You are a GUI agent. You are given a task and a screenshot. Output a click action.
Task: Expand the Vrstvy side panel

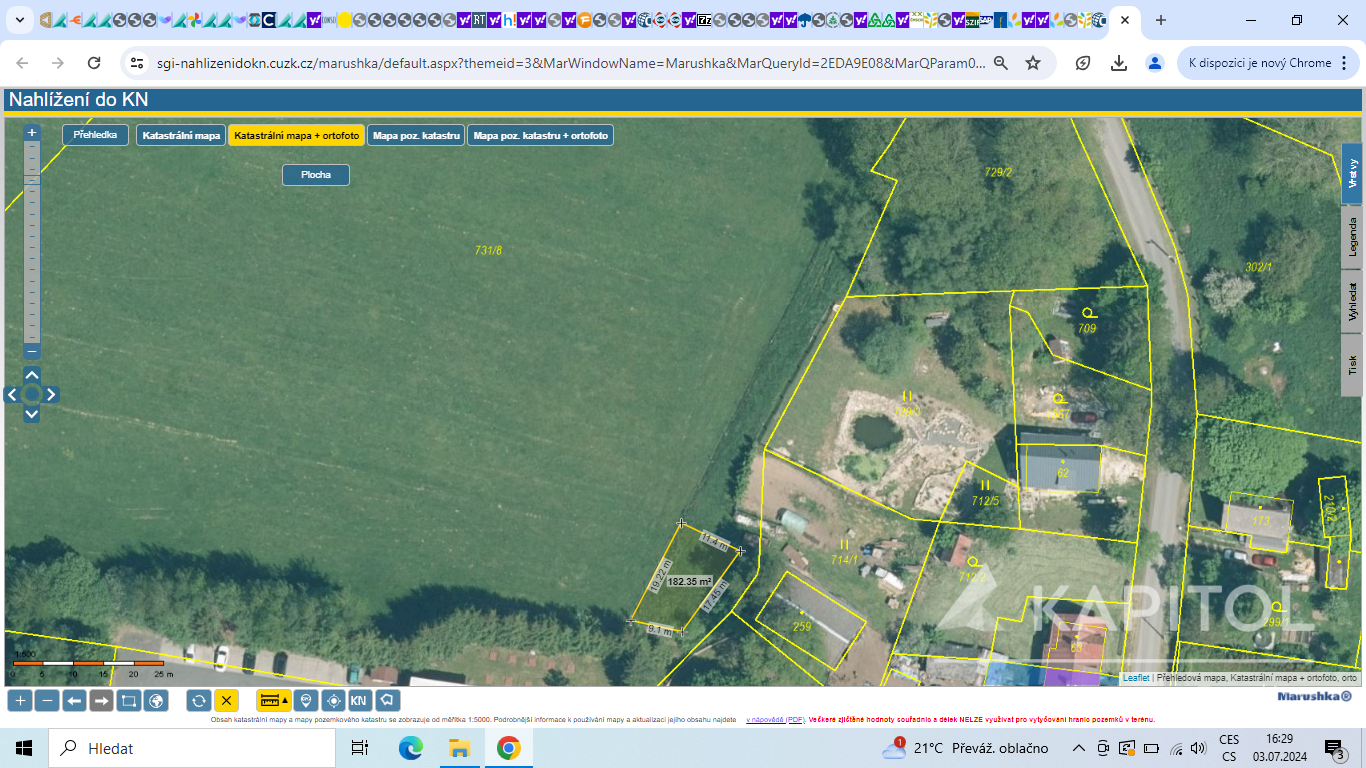(x=1352, y=174)
